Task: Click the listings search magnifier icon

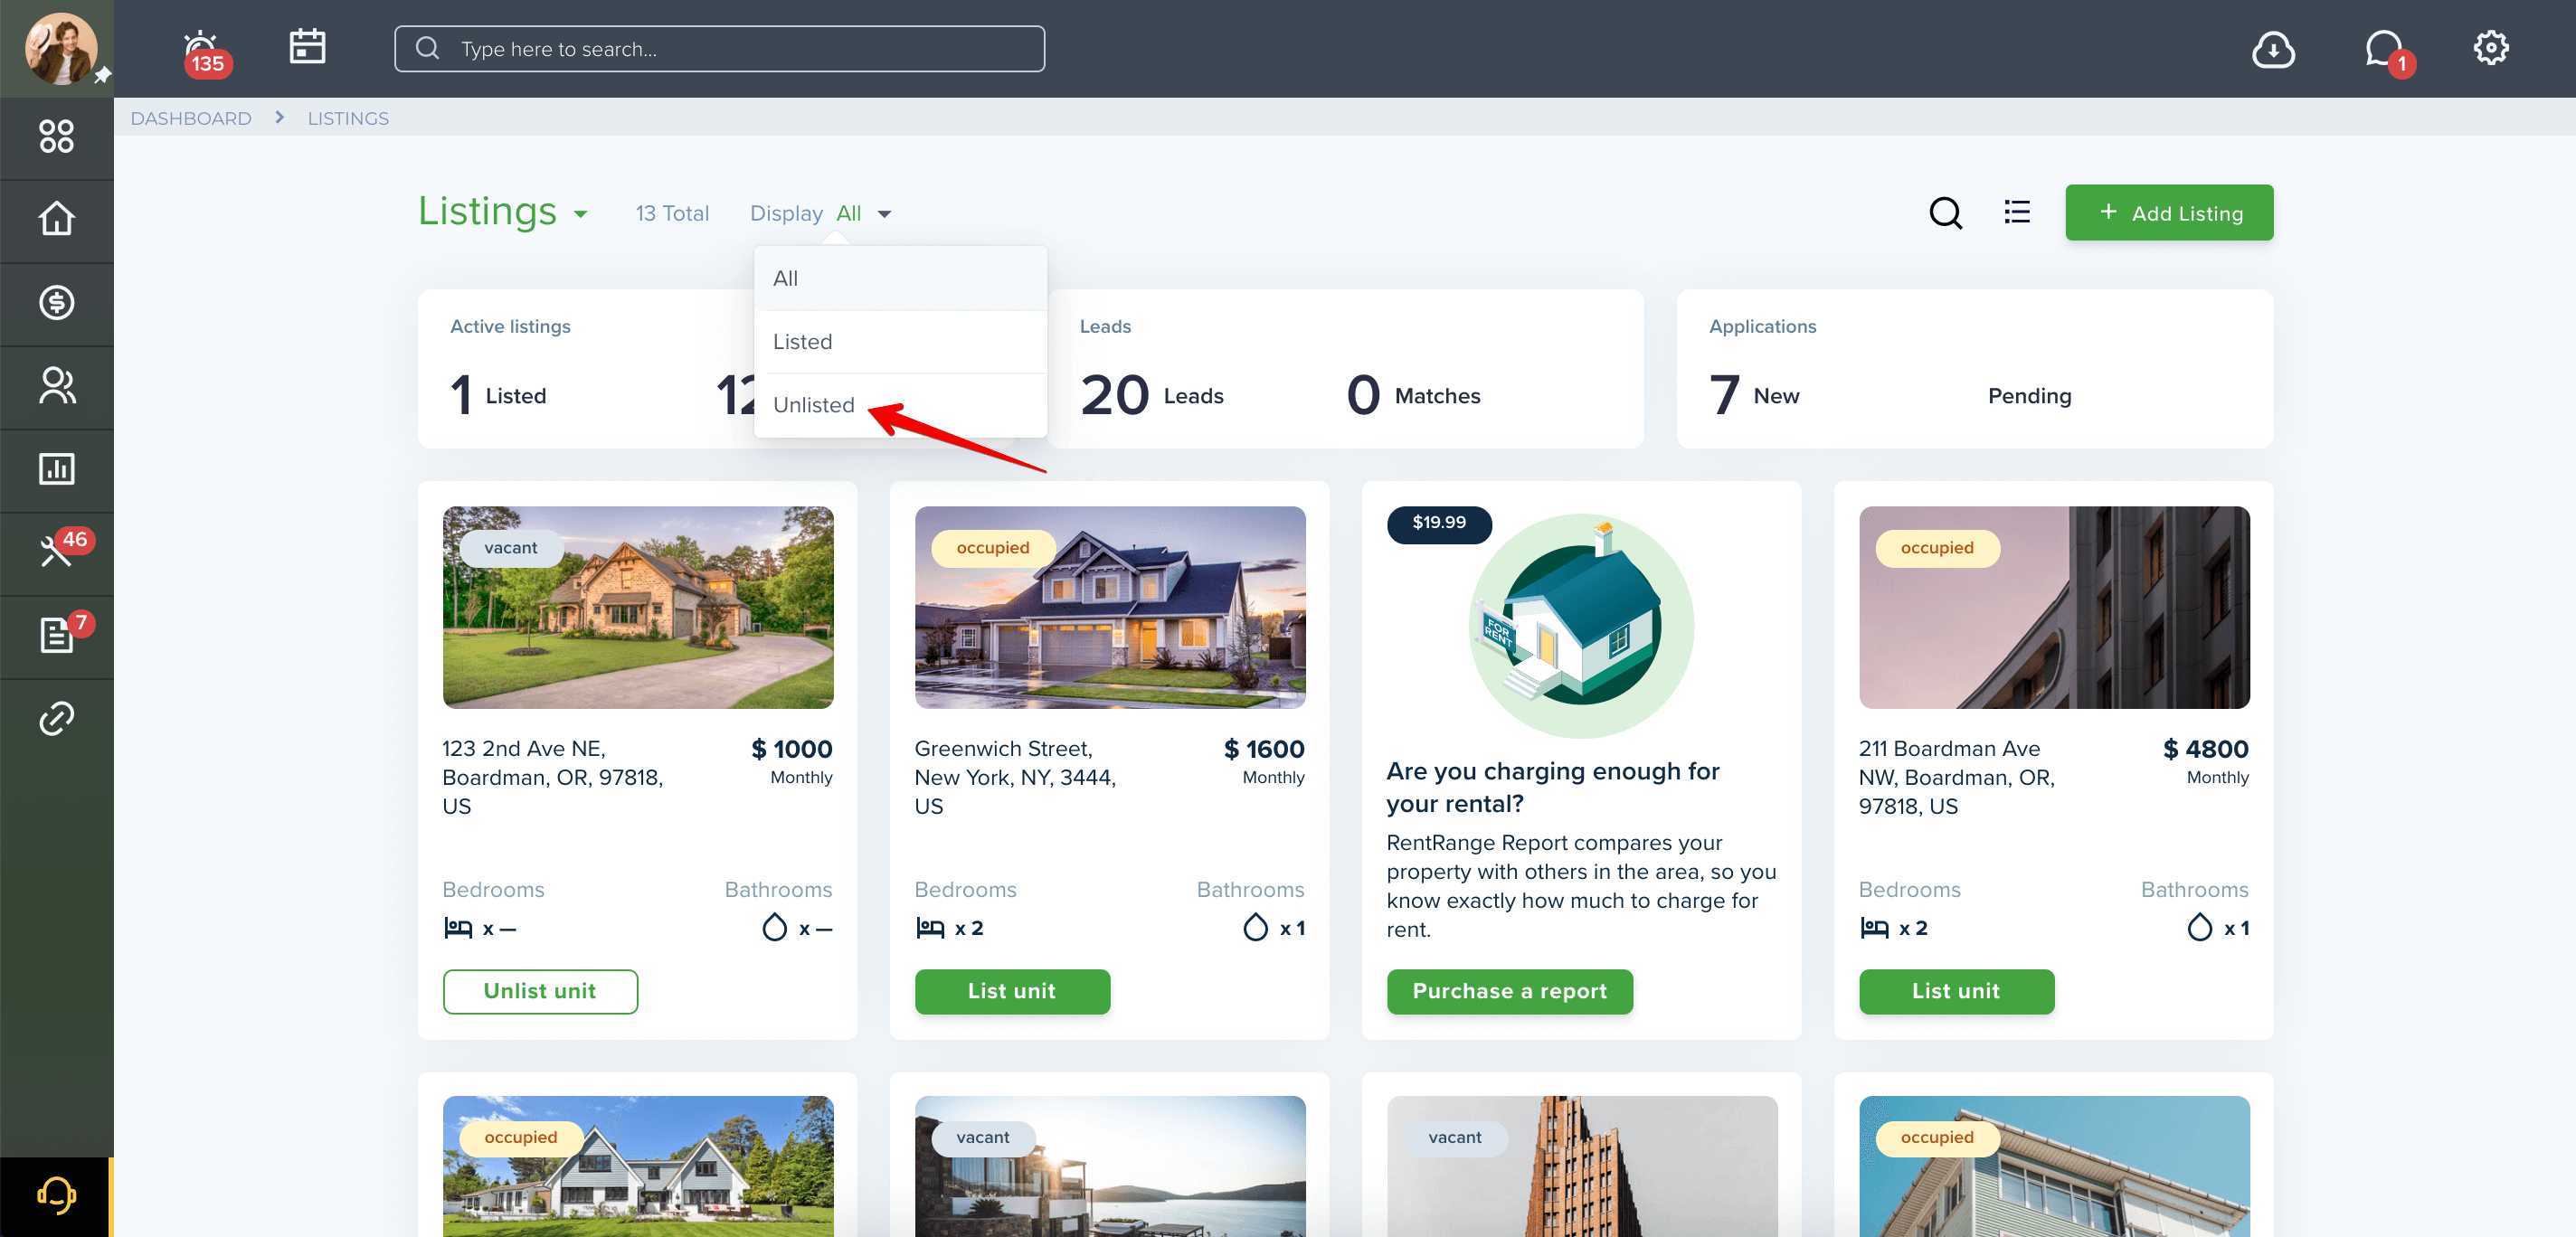Action: tap(1945, 212)
